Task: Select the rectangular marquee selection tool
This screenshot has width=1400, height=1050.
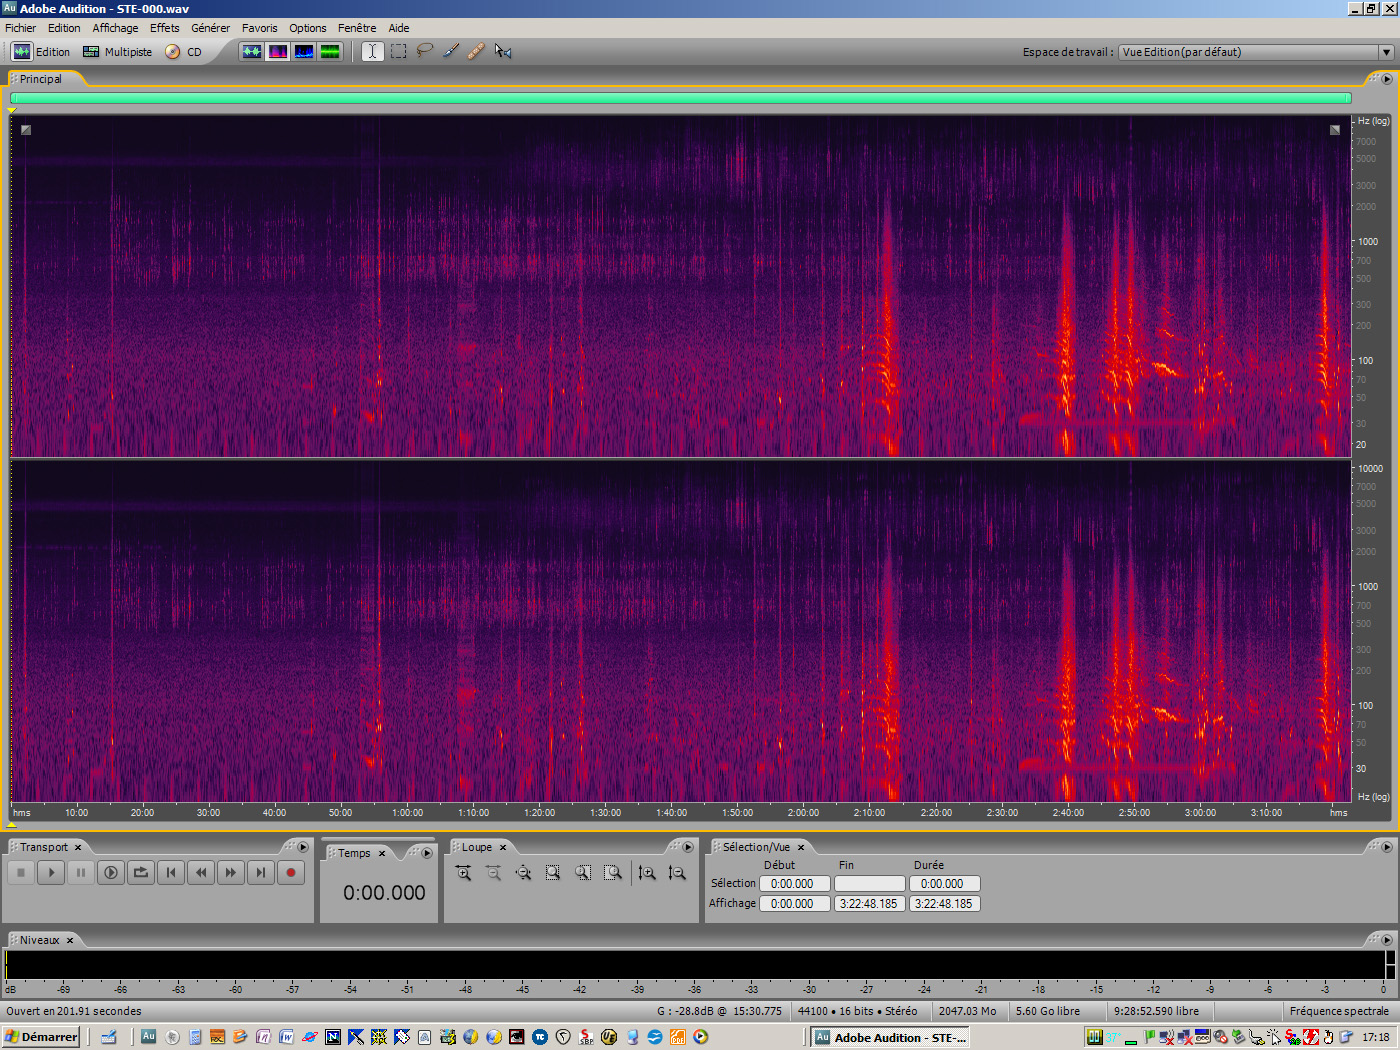Action: (x=398, y=51)
